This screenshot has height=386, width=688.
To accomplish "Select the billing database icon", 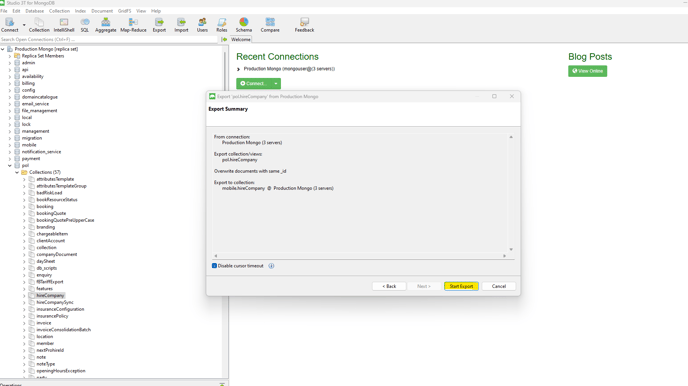I will (x=17, y=83).
